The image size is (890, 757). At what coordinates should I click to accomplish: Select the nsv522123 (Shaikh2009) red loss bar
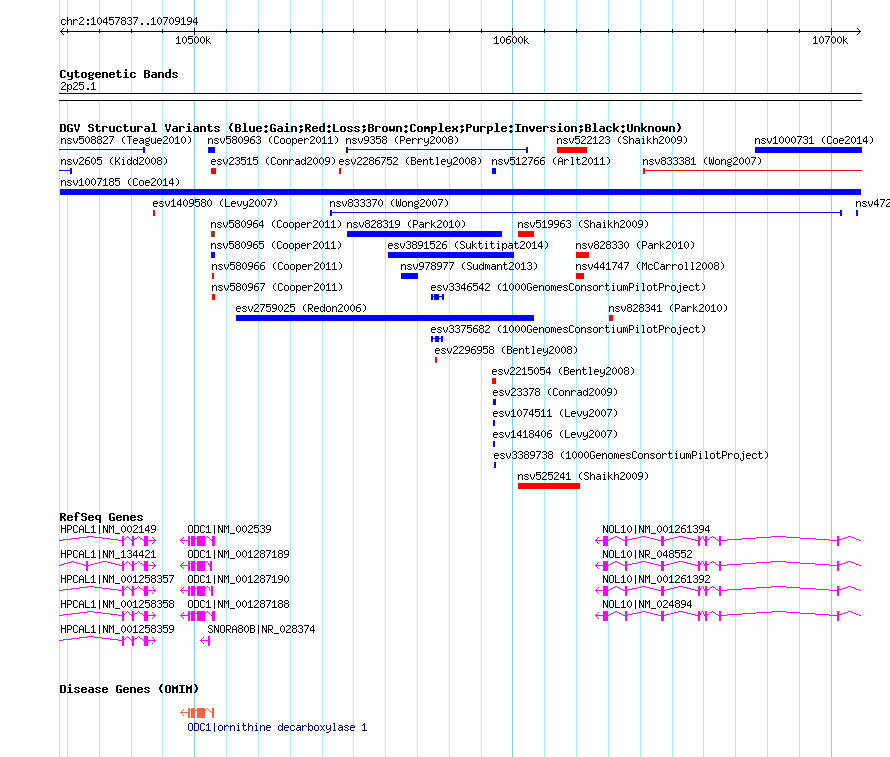(572, 150)
